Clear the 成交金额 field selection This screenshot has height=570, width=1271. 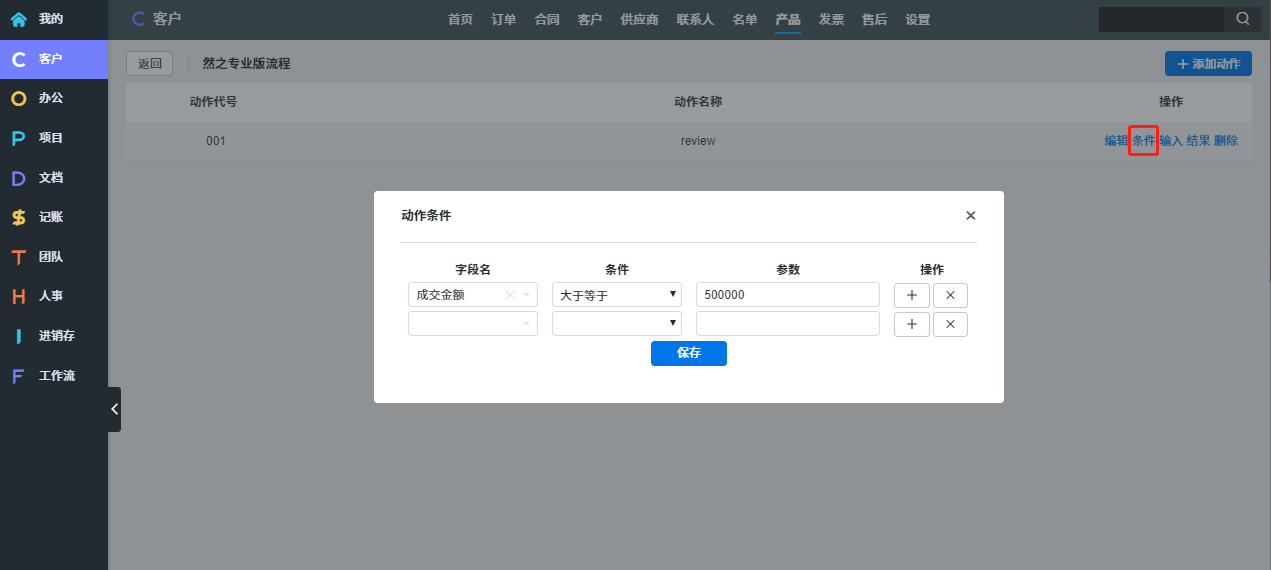(x=509, y=295)
